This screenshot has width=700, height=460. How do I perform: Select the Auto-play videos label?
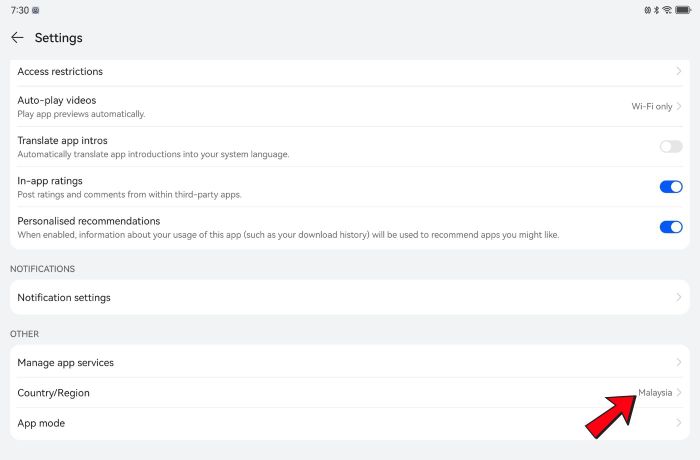coord(57,101)
